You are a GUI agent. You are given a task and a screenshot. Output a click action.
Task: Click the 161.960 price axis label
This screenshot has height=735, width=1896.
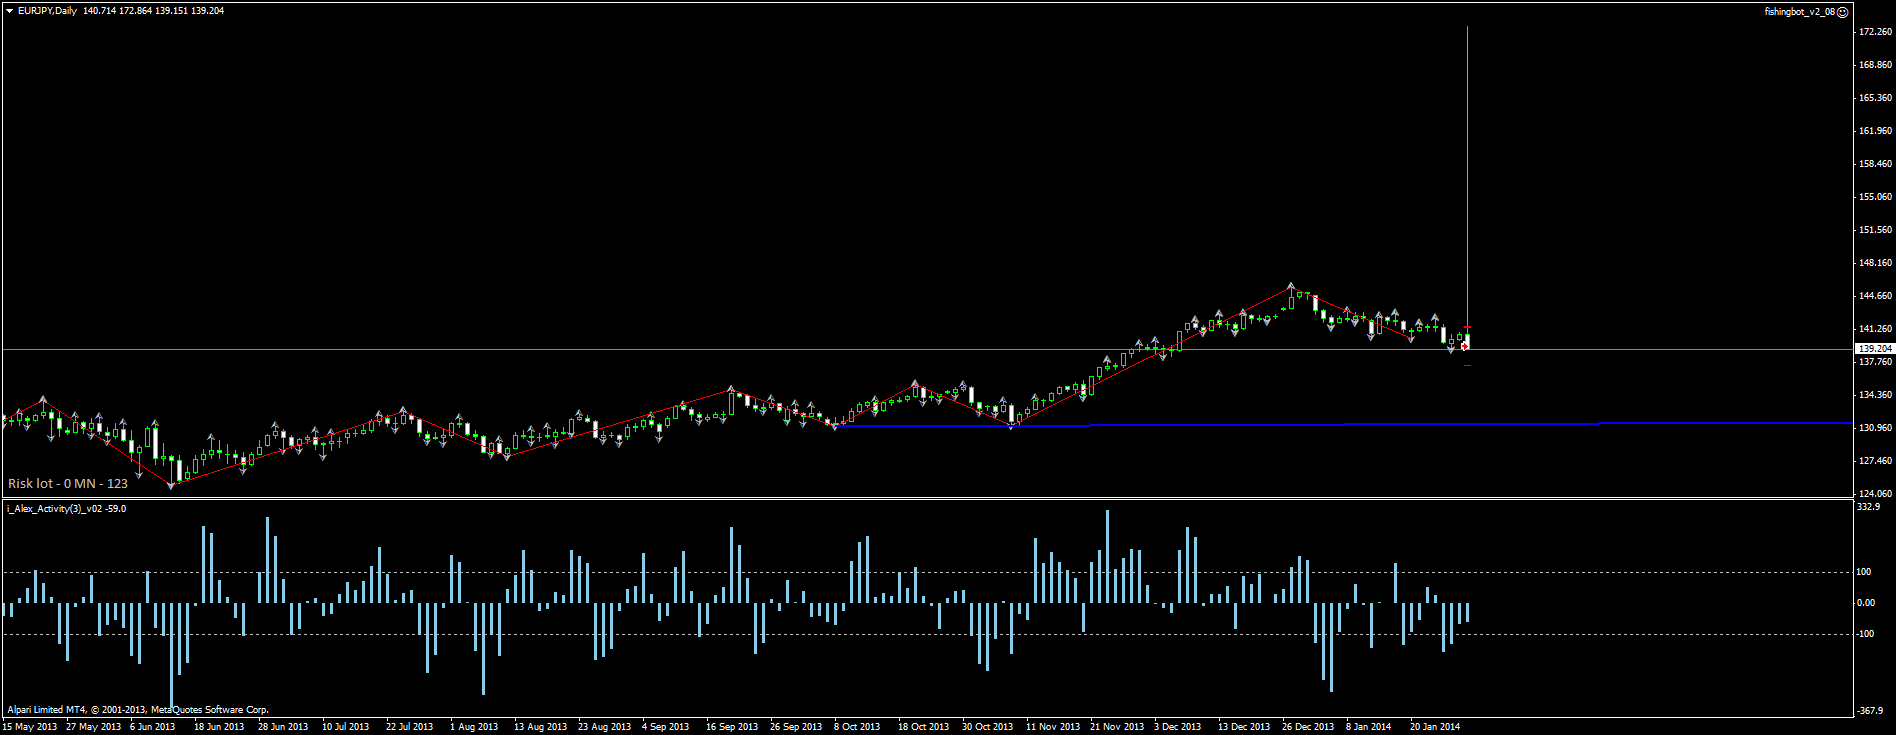point(1875,131)
